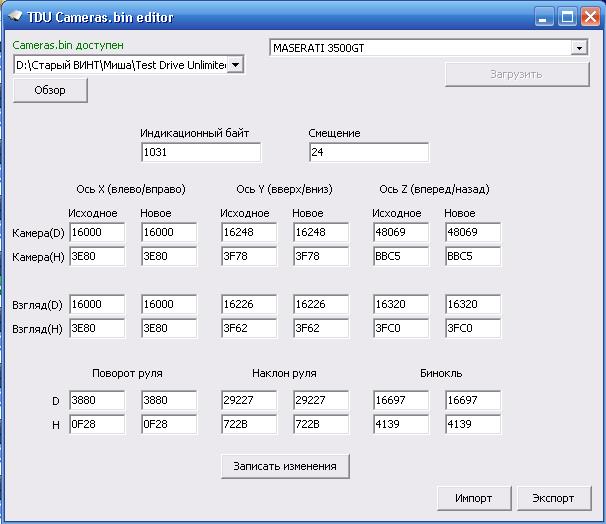The width and height of the screenshot is (606, 524).
Task: Edit the new Камера(H) Y axis value
Action: point(320,256)
